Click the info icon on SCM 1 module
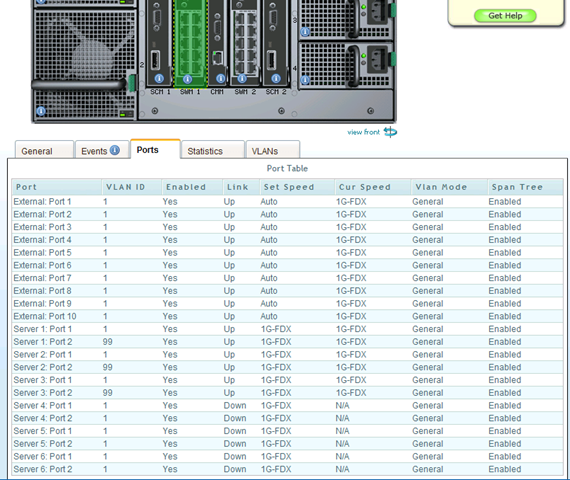570x480 pixels. pos(159,79)
